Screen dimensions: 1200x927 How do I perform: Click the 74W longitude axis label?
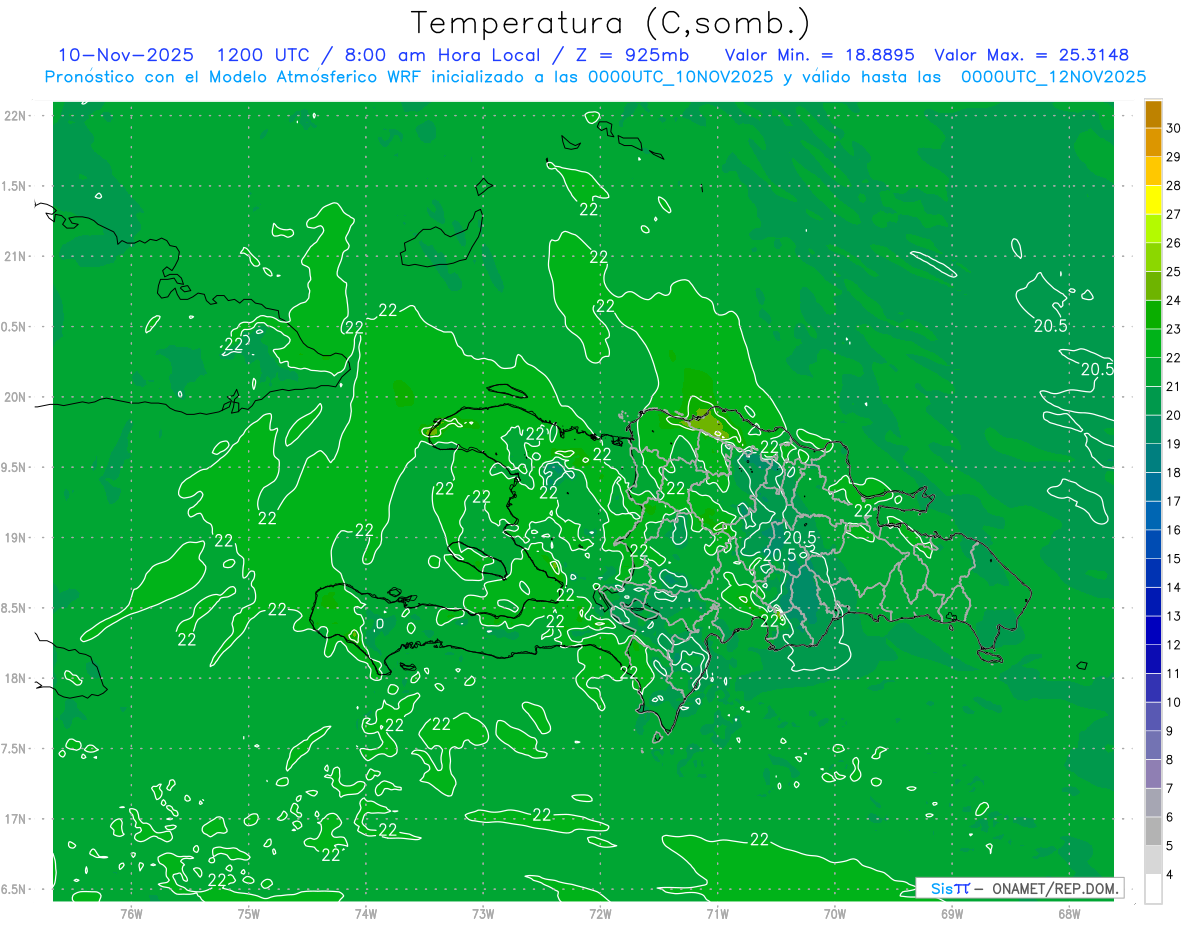(365, 914)
